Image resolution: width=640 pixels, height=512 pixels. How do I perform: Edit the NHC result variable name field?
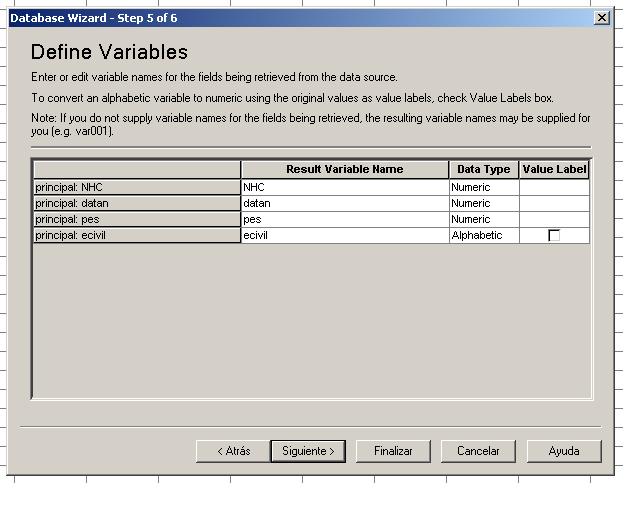(x=344, y=187)
